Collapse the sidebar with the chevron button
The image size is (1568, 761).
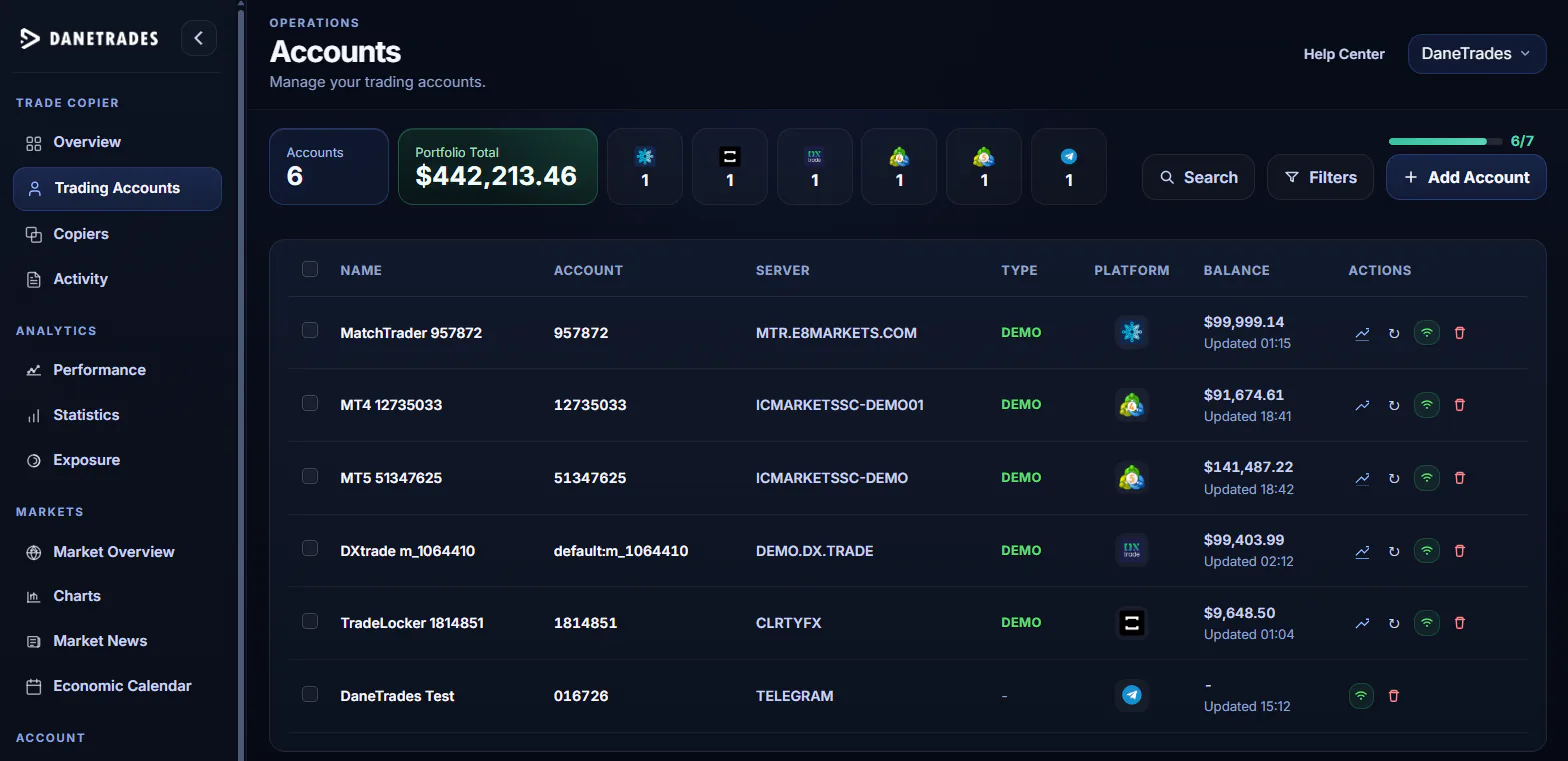tap(199, 38)
